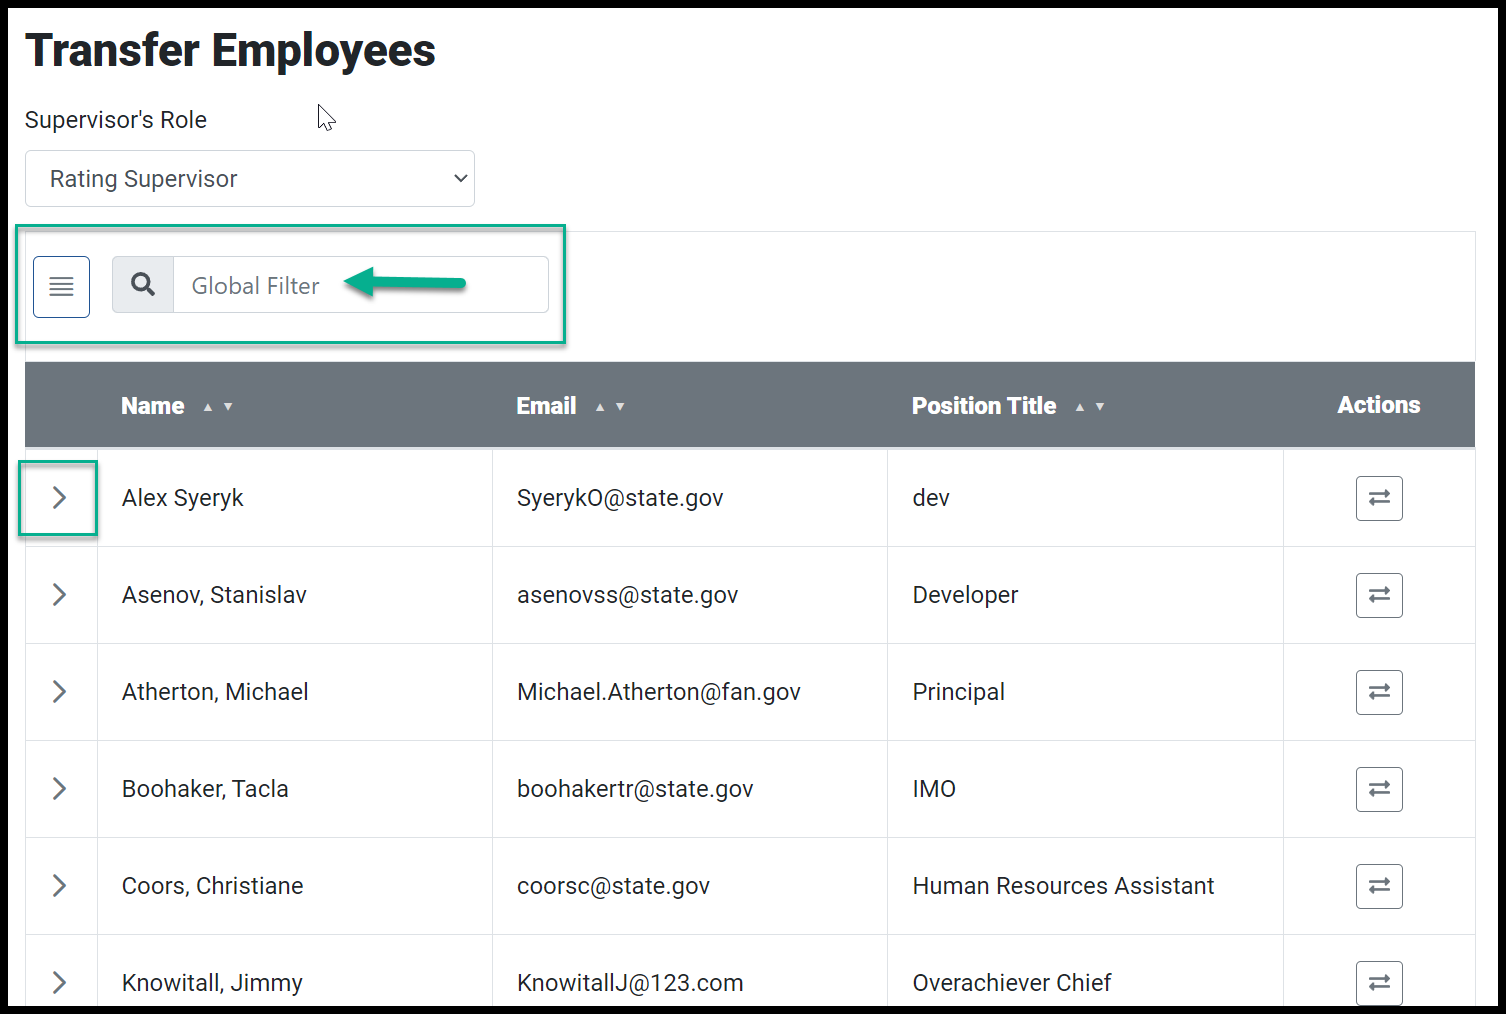This screenshot has height=1014, width=1506.
Task: Transfer employee Alex Syeryk
Action: 1379,498
